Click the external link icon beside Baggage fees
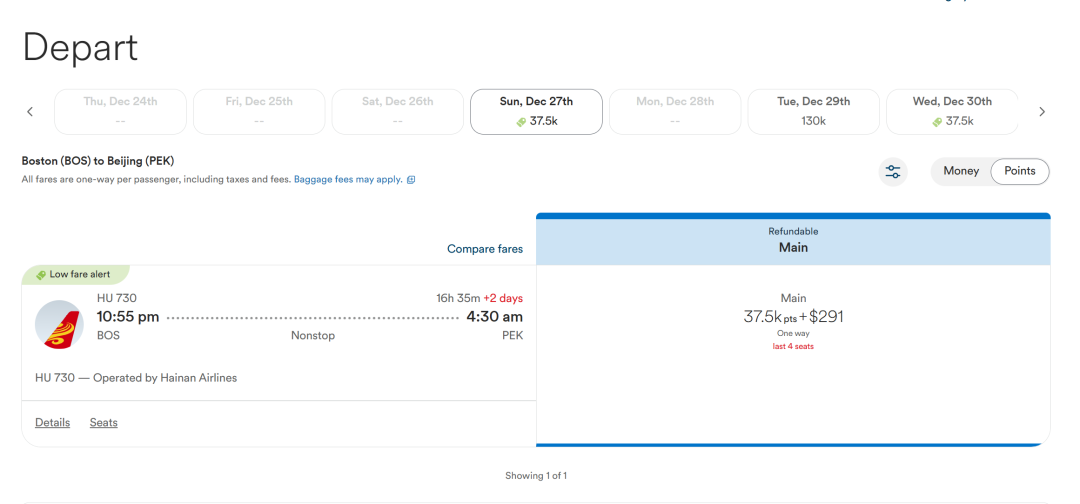The height and width of the screenshot is (504, 1080). [411, 180]
